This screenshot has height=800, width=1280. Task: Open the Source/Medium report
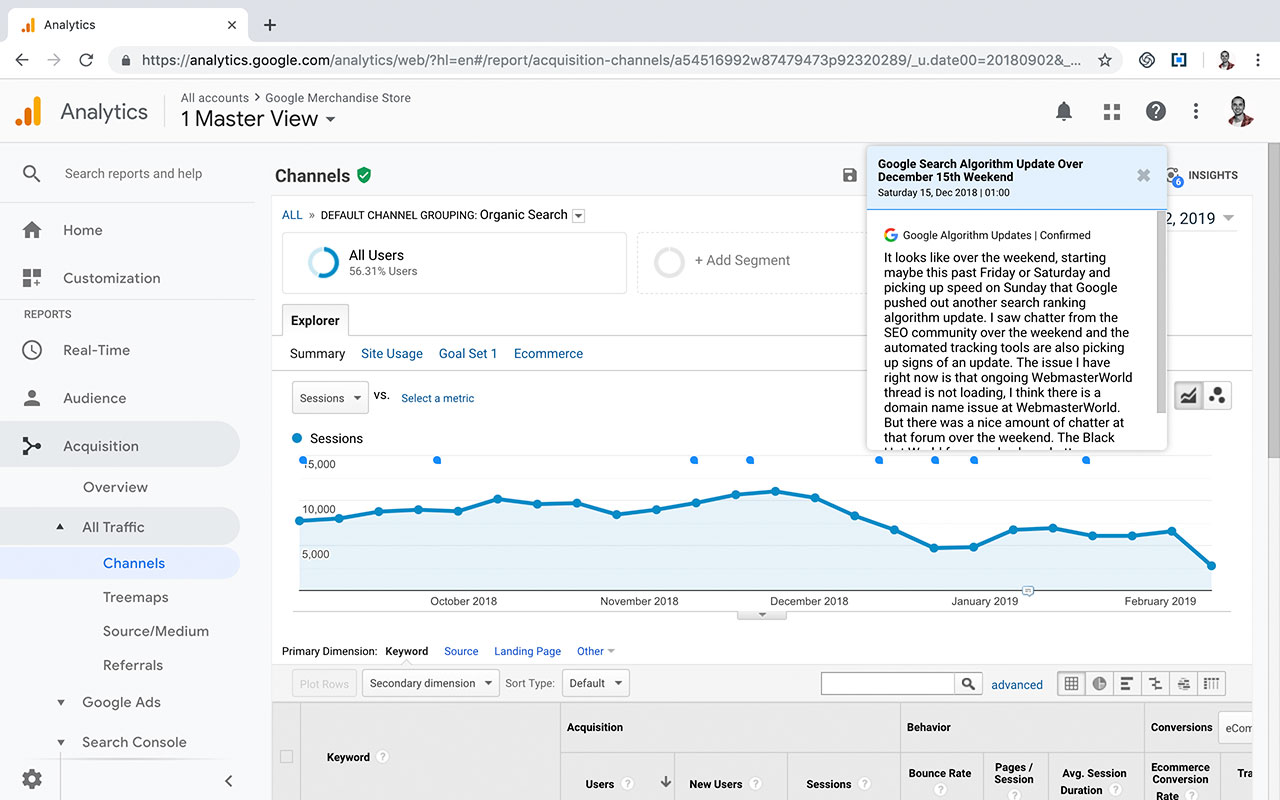pos(156,631)
